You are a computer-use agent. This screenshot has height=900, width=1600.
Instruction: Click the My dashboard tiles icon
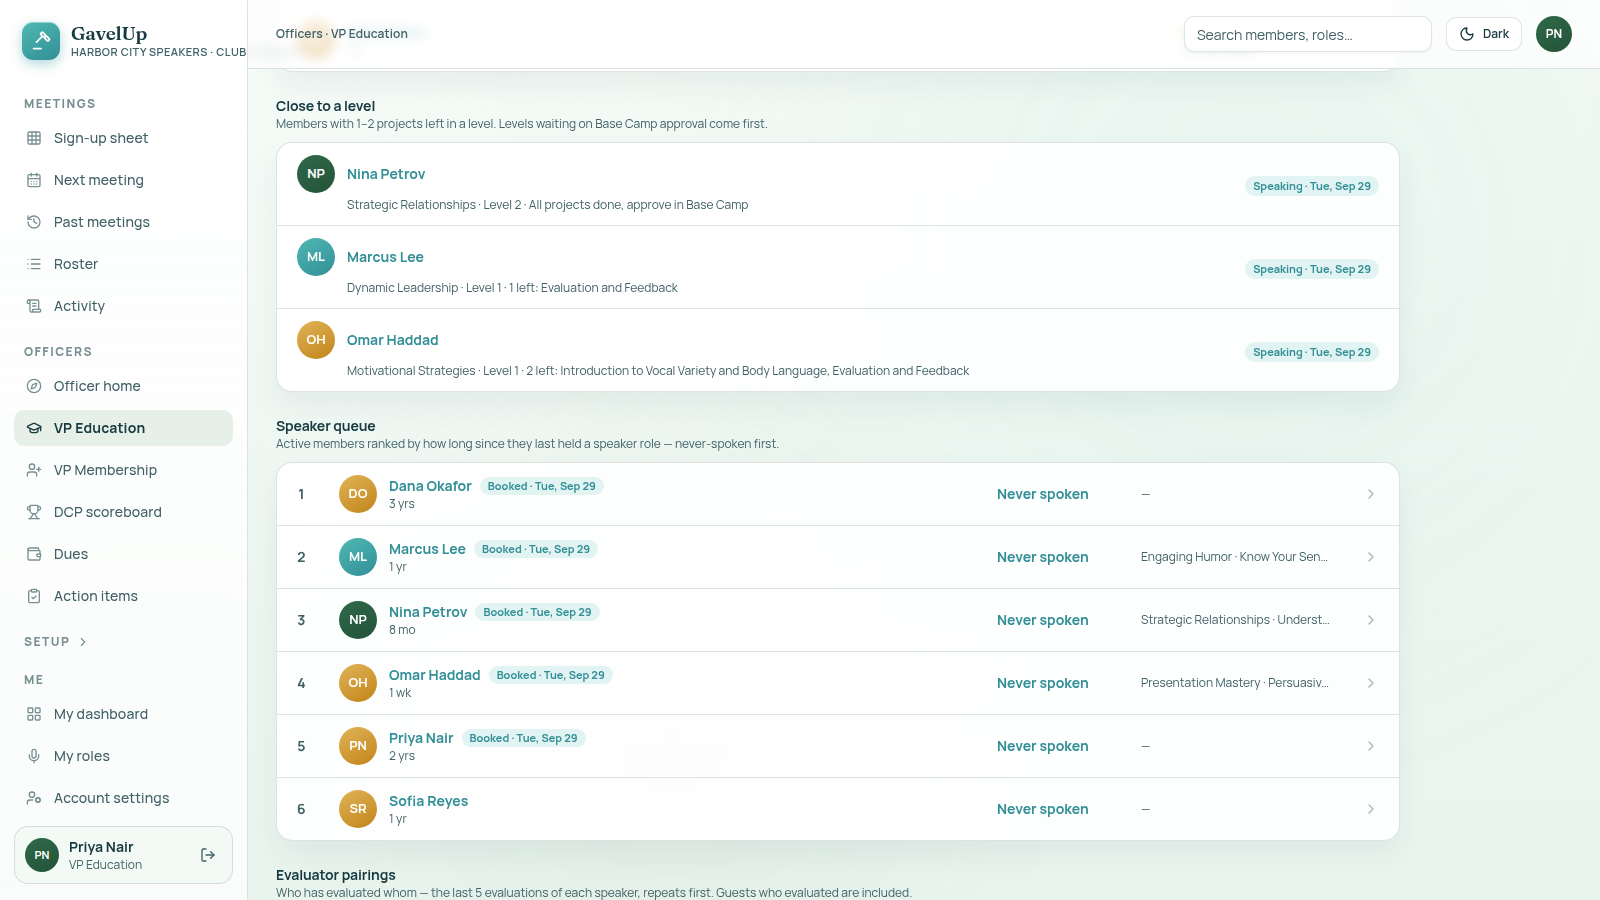[34, 714]
